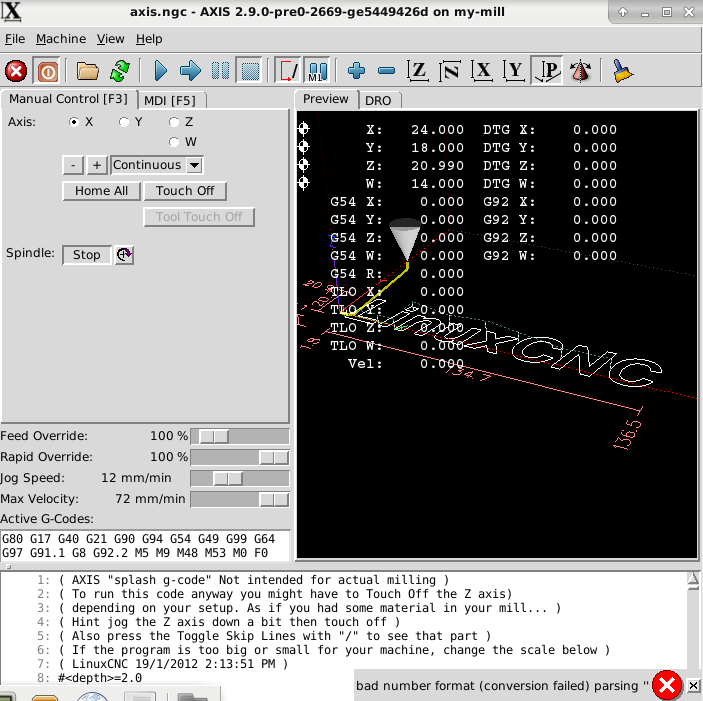Reload the current file
The image size is (703, 701).
pyautogui.click(x=120, y=71)
